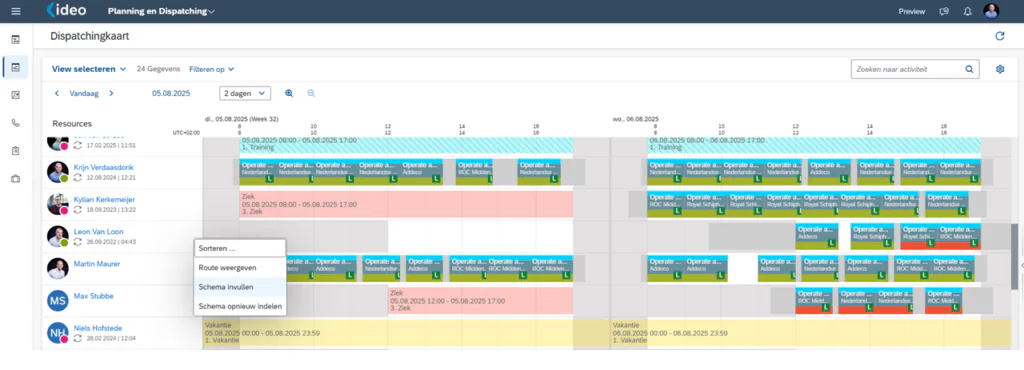Open the hamburger navigation menu
The width and height of the screenshot is (1024, 370).
click(x=16, y=11)
